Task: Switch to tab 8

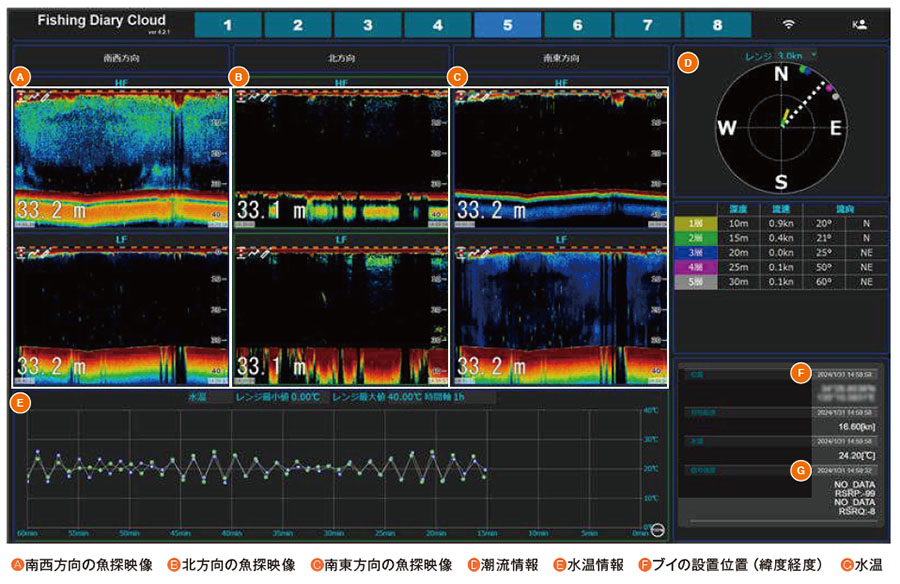Action: [717, 25]
